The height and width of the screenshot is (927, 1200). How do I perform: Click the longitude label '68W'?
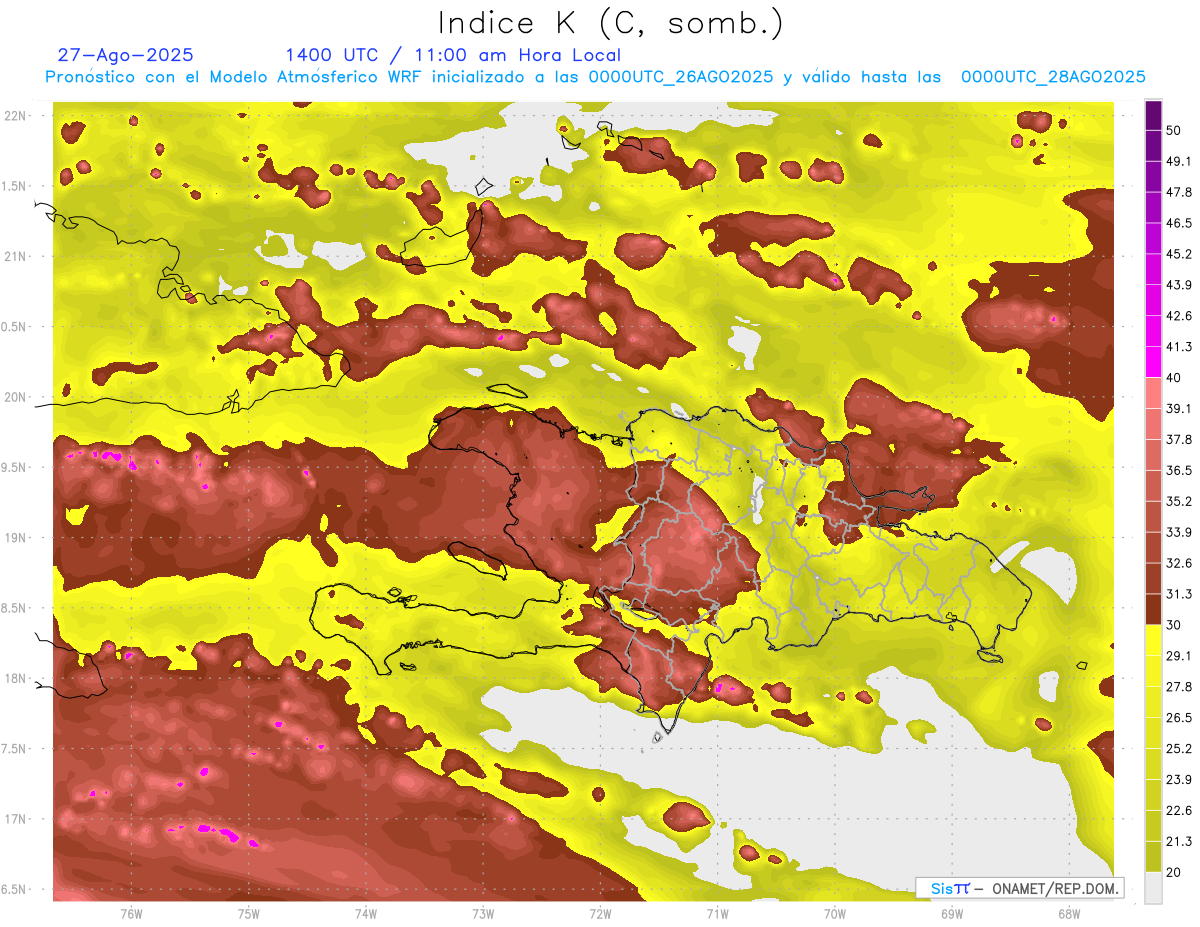pos(1068,914)
